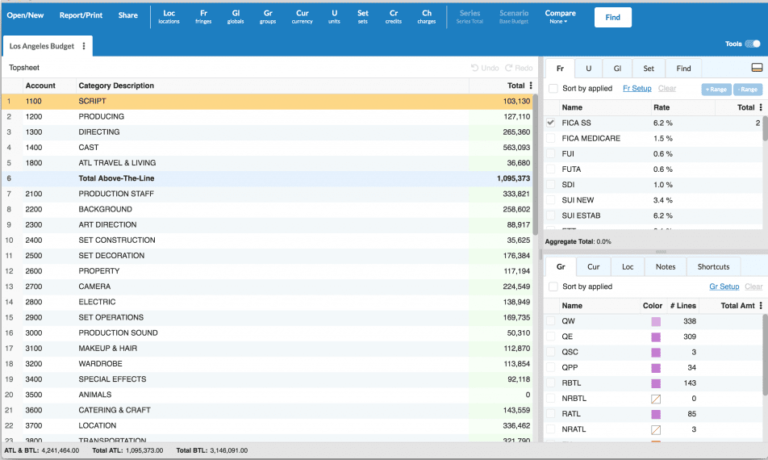Viewport: 768px width, 460px height.
Task: Check the QW group checkbox
Action: point(551,322)
